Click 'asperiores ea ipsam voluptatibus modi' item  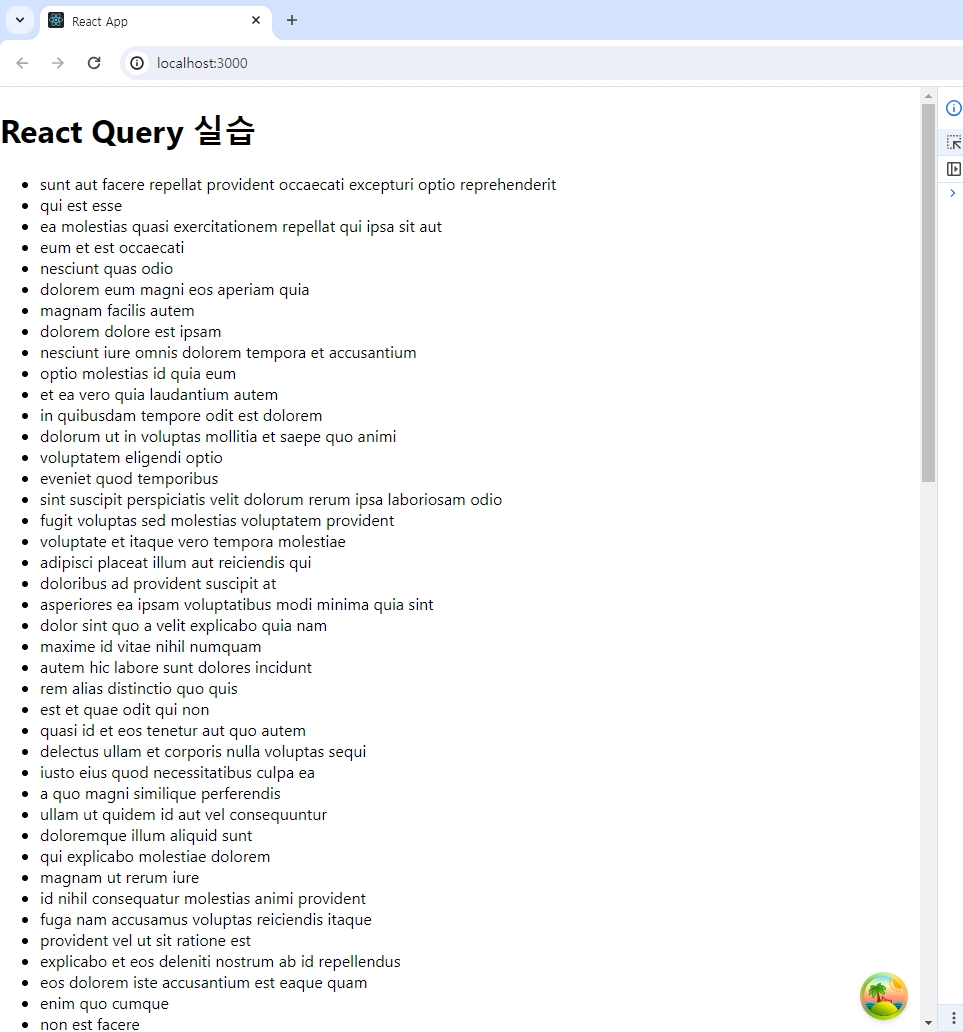pyautogui.click(x=237, y=605)
